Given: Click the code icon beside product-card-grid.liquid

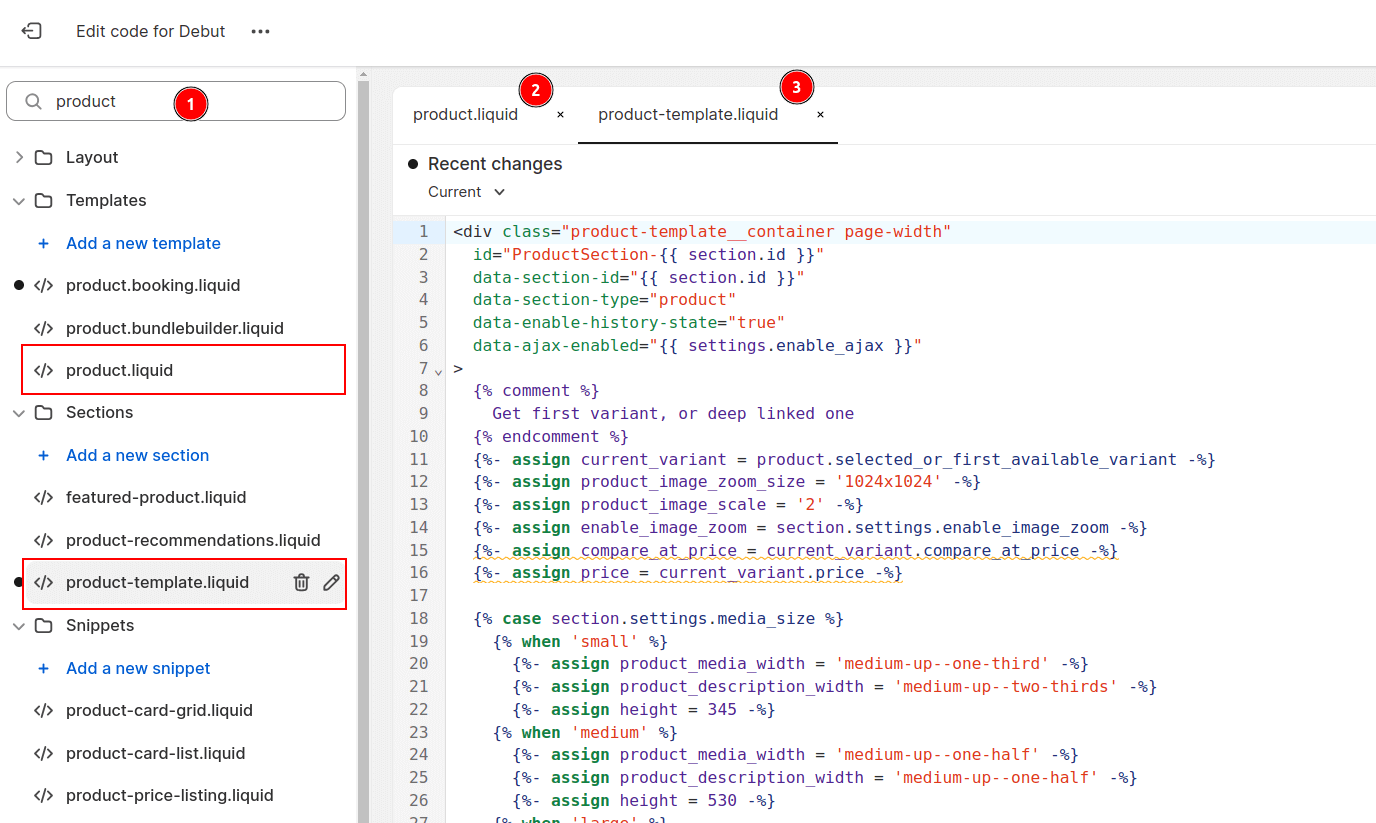Looking at the screenshot, I should click(43, 710).
